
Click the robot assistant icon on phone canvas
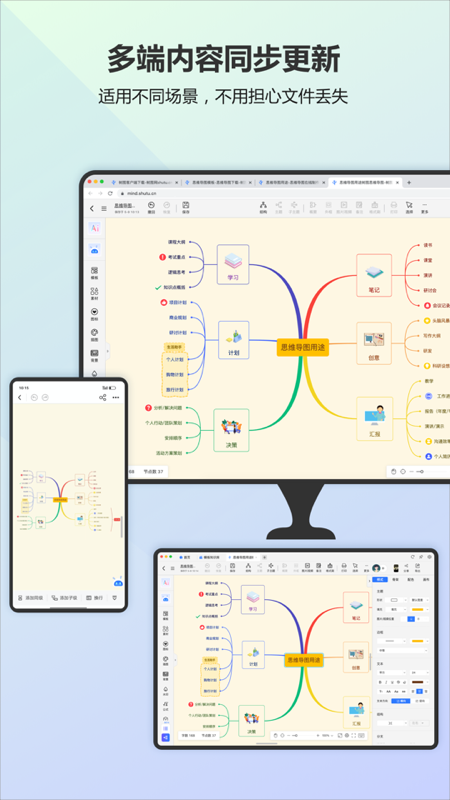pos(118,582)
